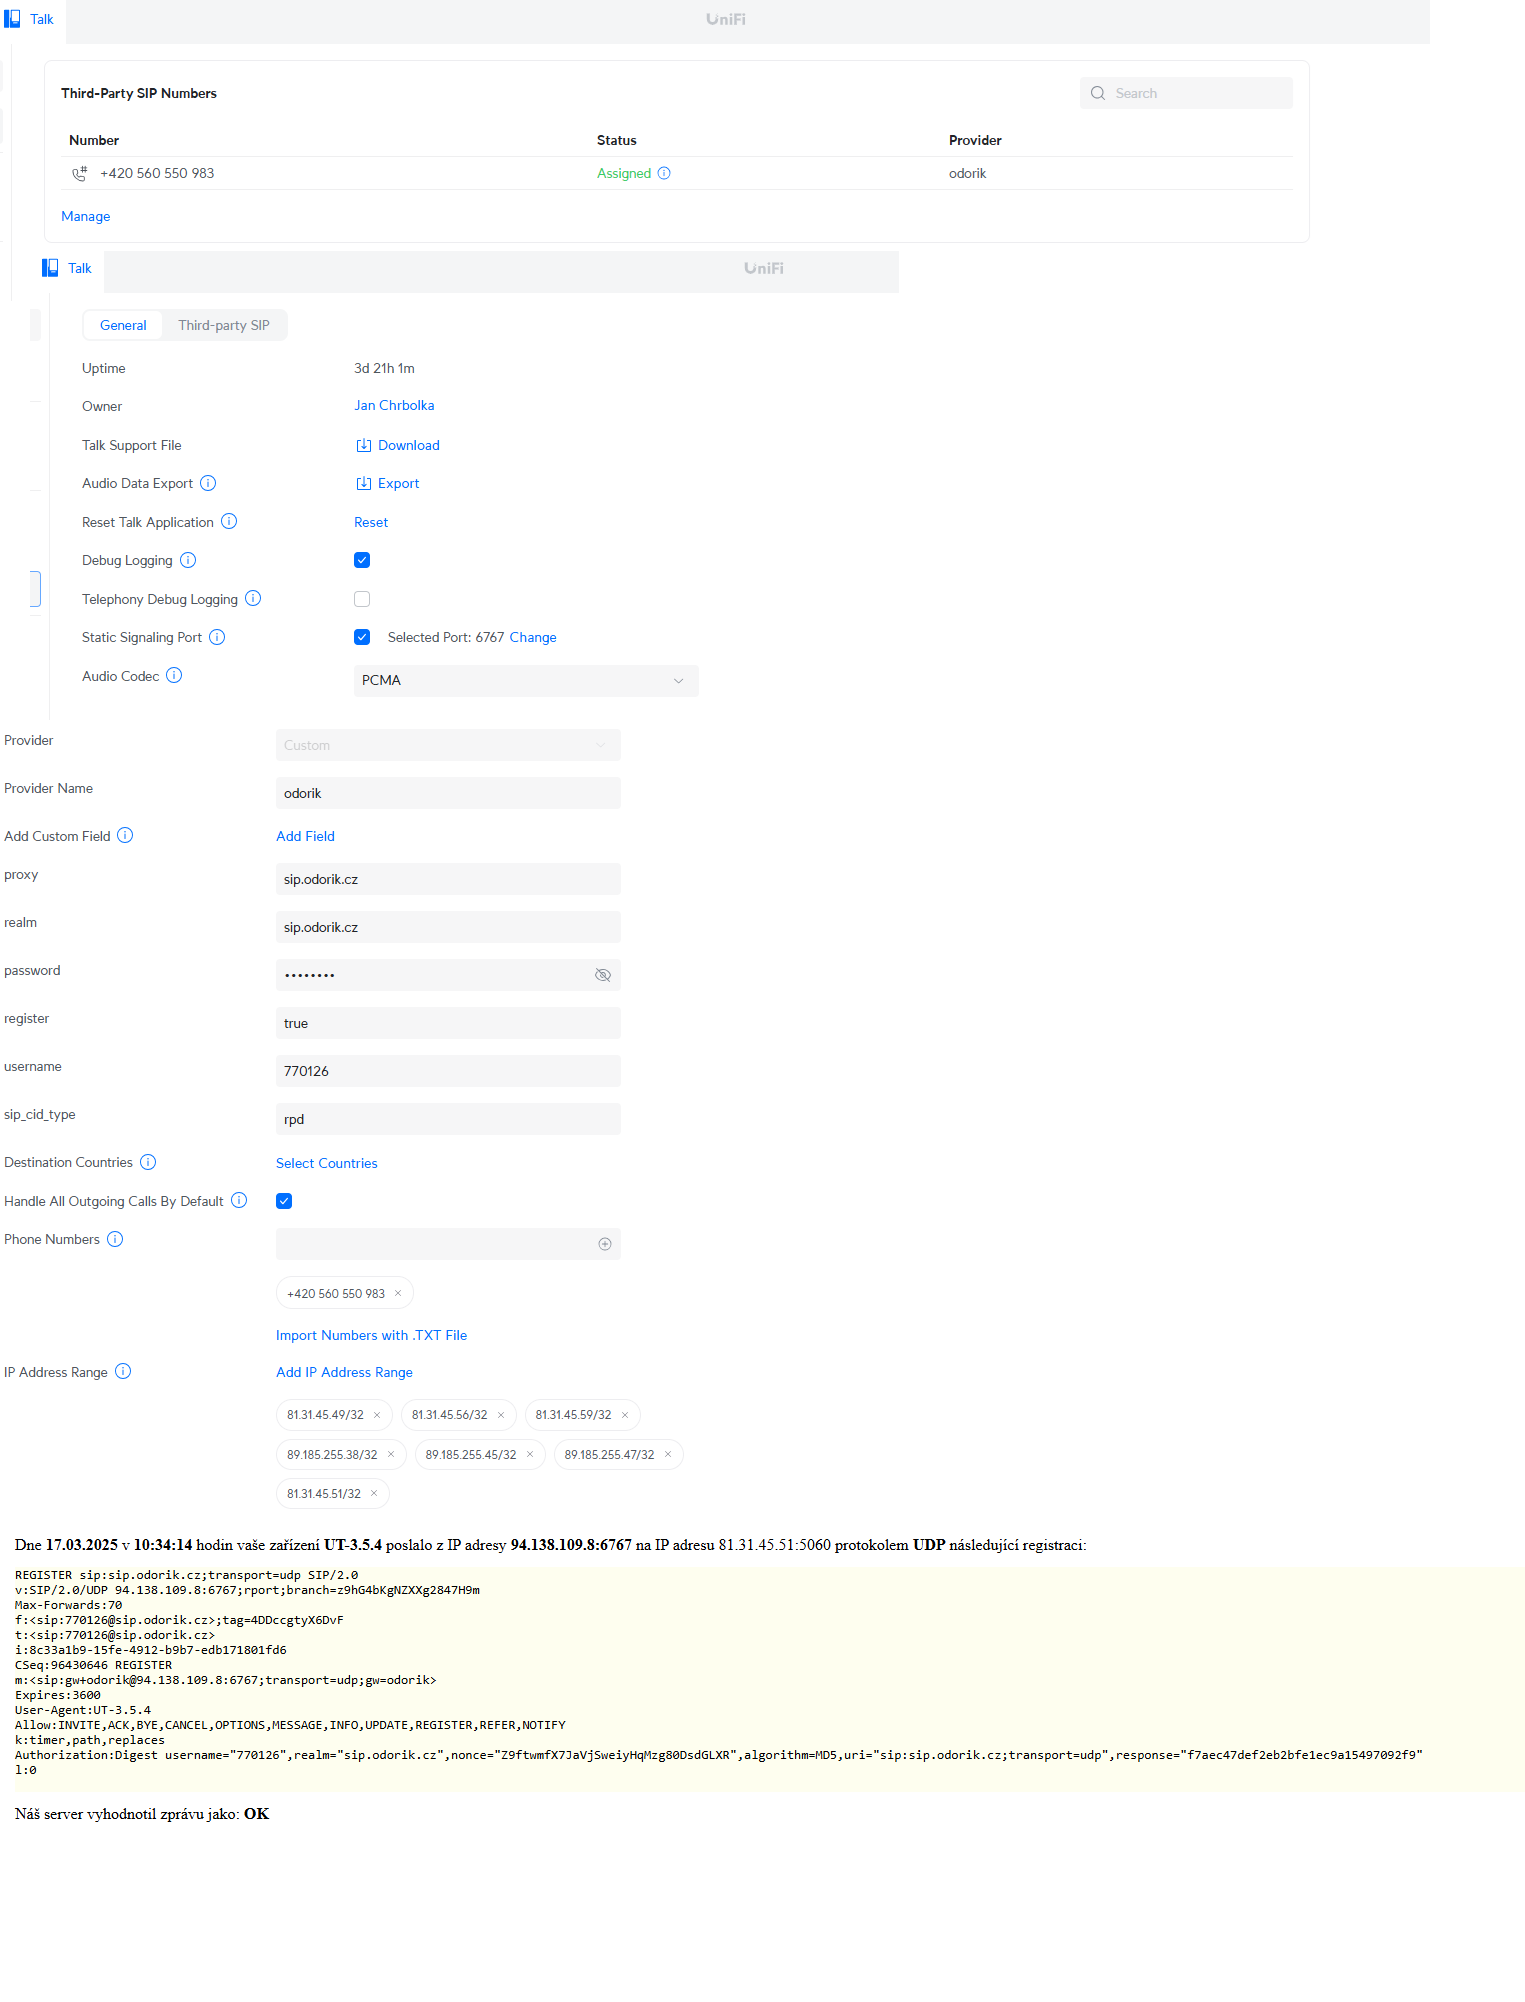Viewport: 1525px width, 2002px height.
Task: Show info for Reset Talk Application
Action: pos(229,521)
